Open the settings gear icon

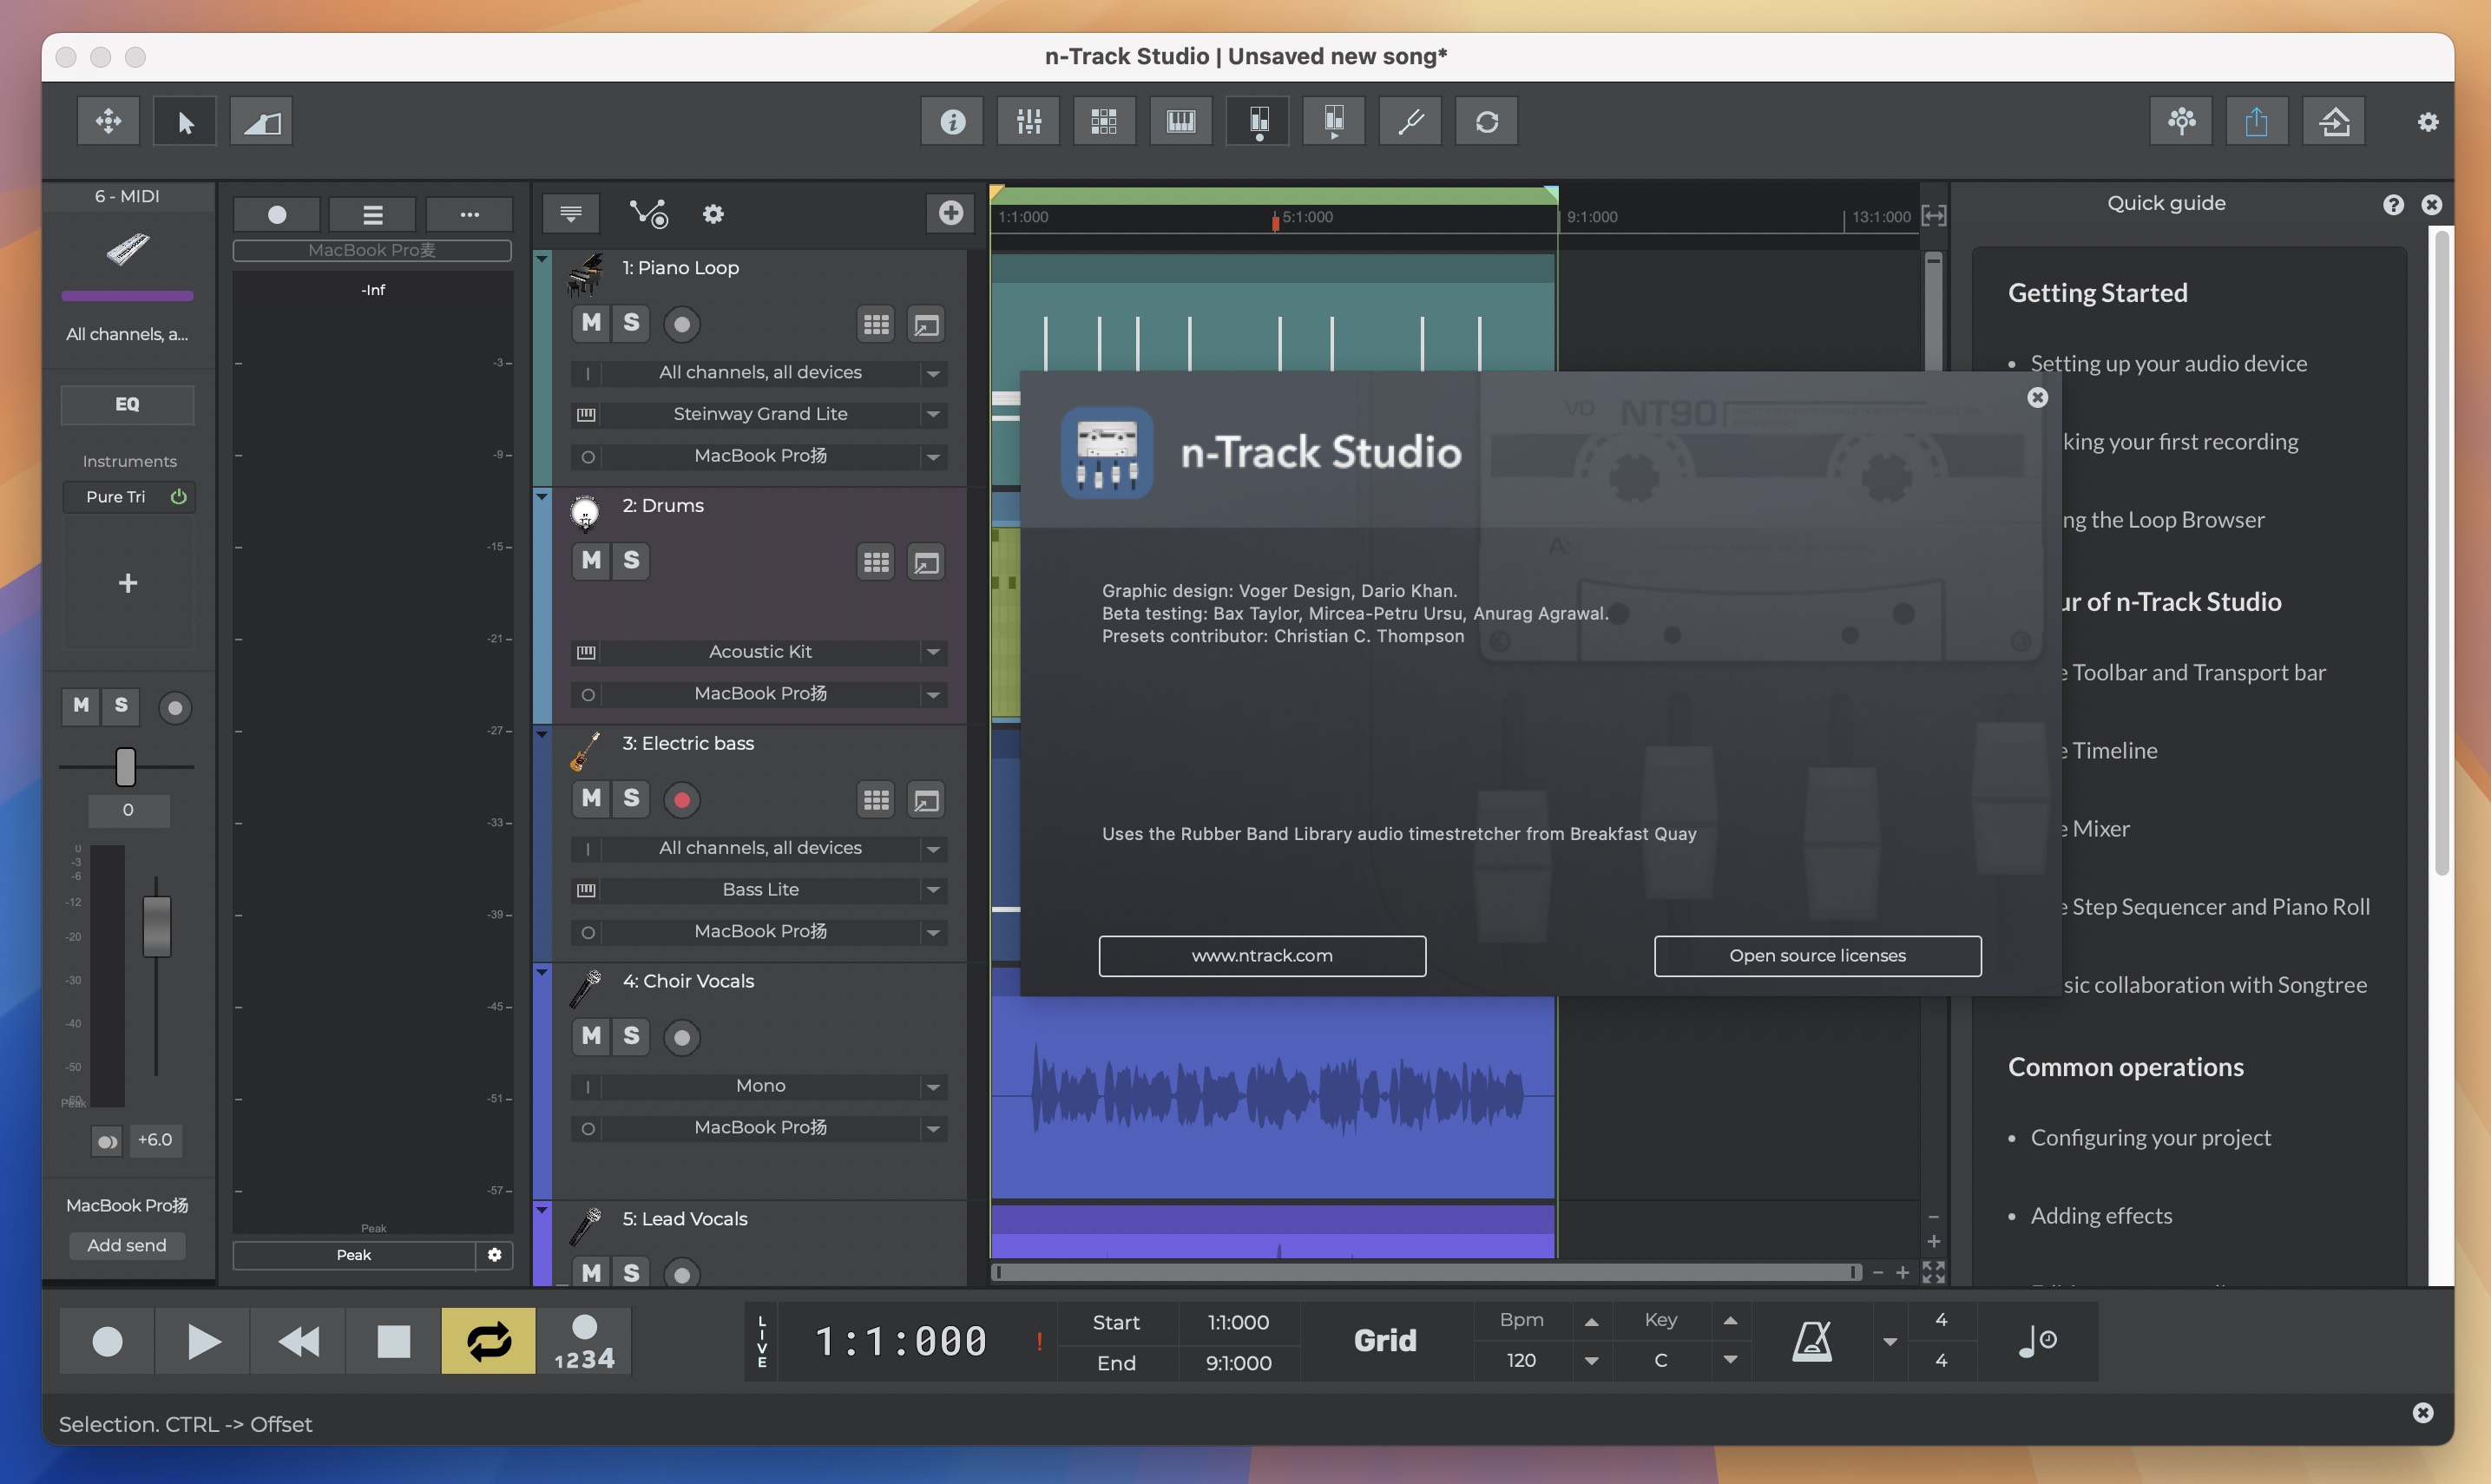point(2428,120)
